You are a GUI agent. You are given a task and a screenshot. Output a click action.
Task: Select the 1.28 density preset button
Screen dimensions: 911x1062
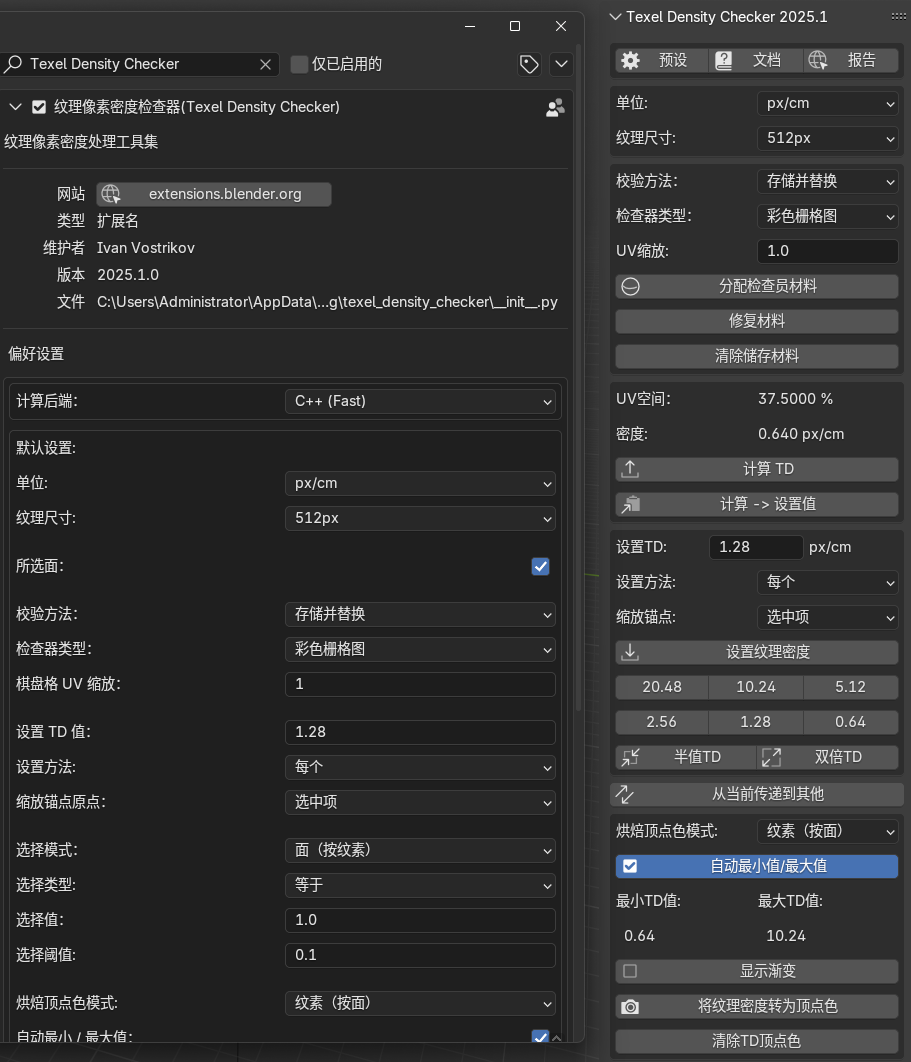click(x=756, y=722)
